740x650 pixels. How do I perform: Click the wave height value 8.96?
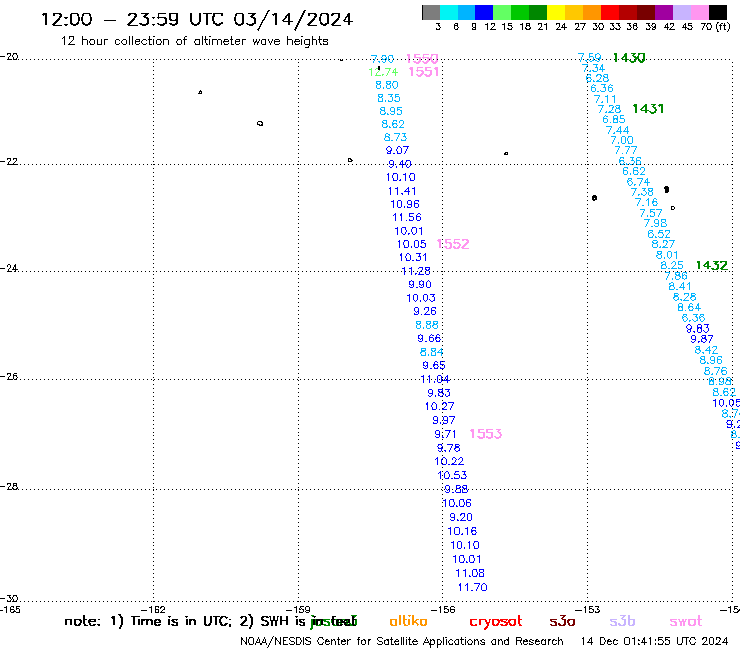(711, 360)
